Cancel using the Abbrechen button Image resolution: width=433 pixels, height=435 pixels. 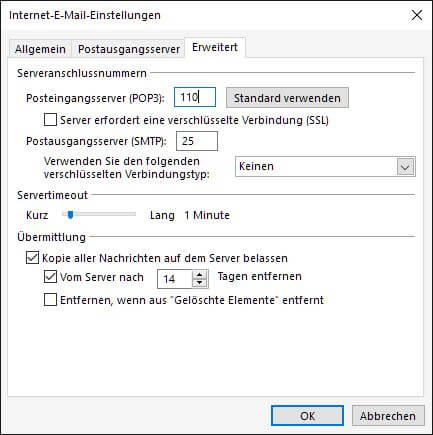388,416
